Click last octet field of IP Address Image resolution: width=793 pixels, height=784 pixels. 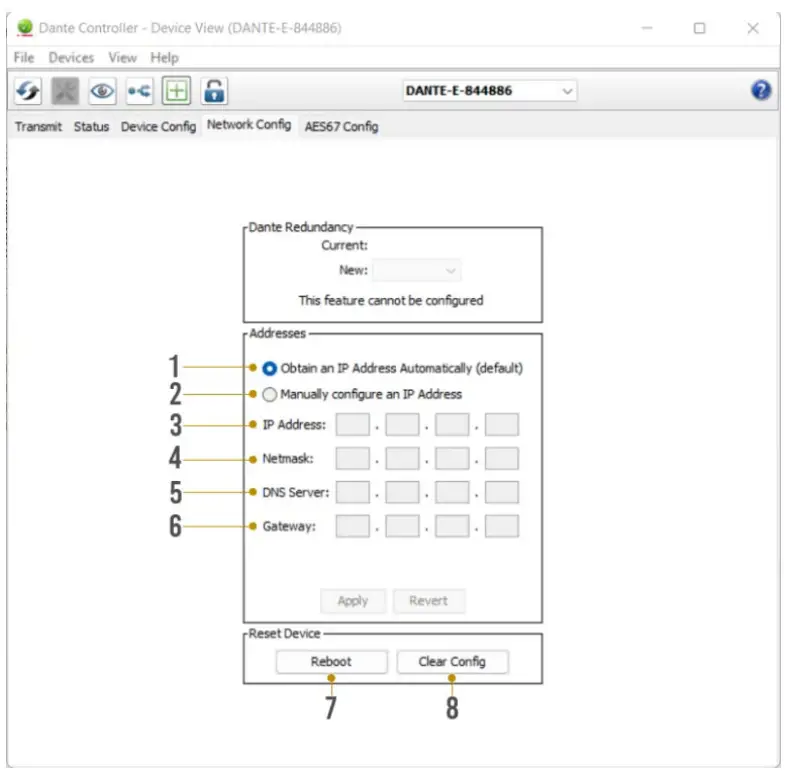(x=502, y=425)
